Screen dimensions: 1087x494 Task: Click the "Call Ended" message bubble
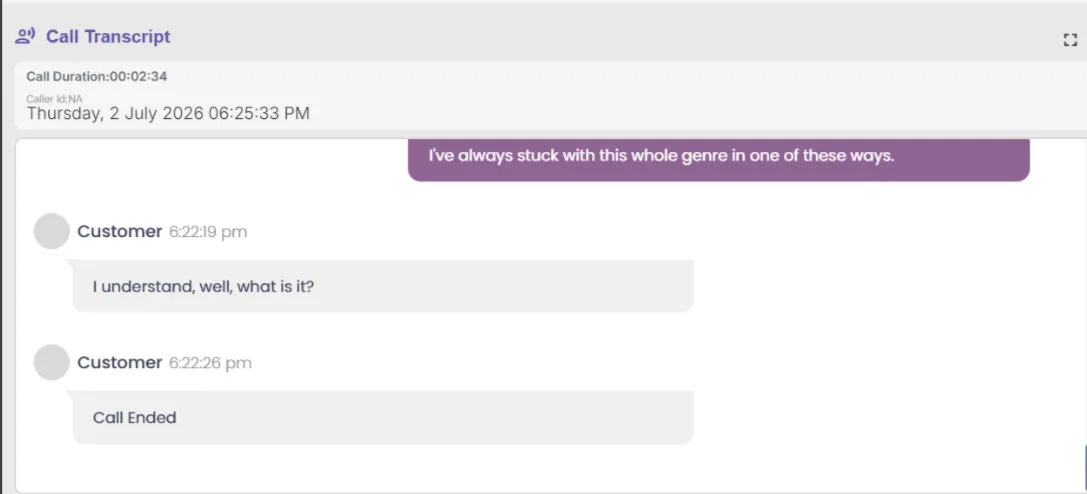click(x=383, y=417)
